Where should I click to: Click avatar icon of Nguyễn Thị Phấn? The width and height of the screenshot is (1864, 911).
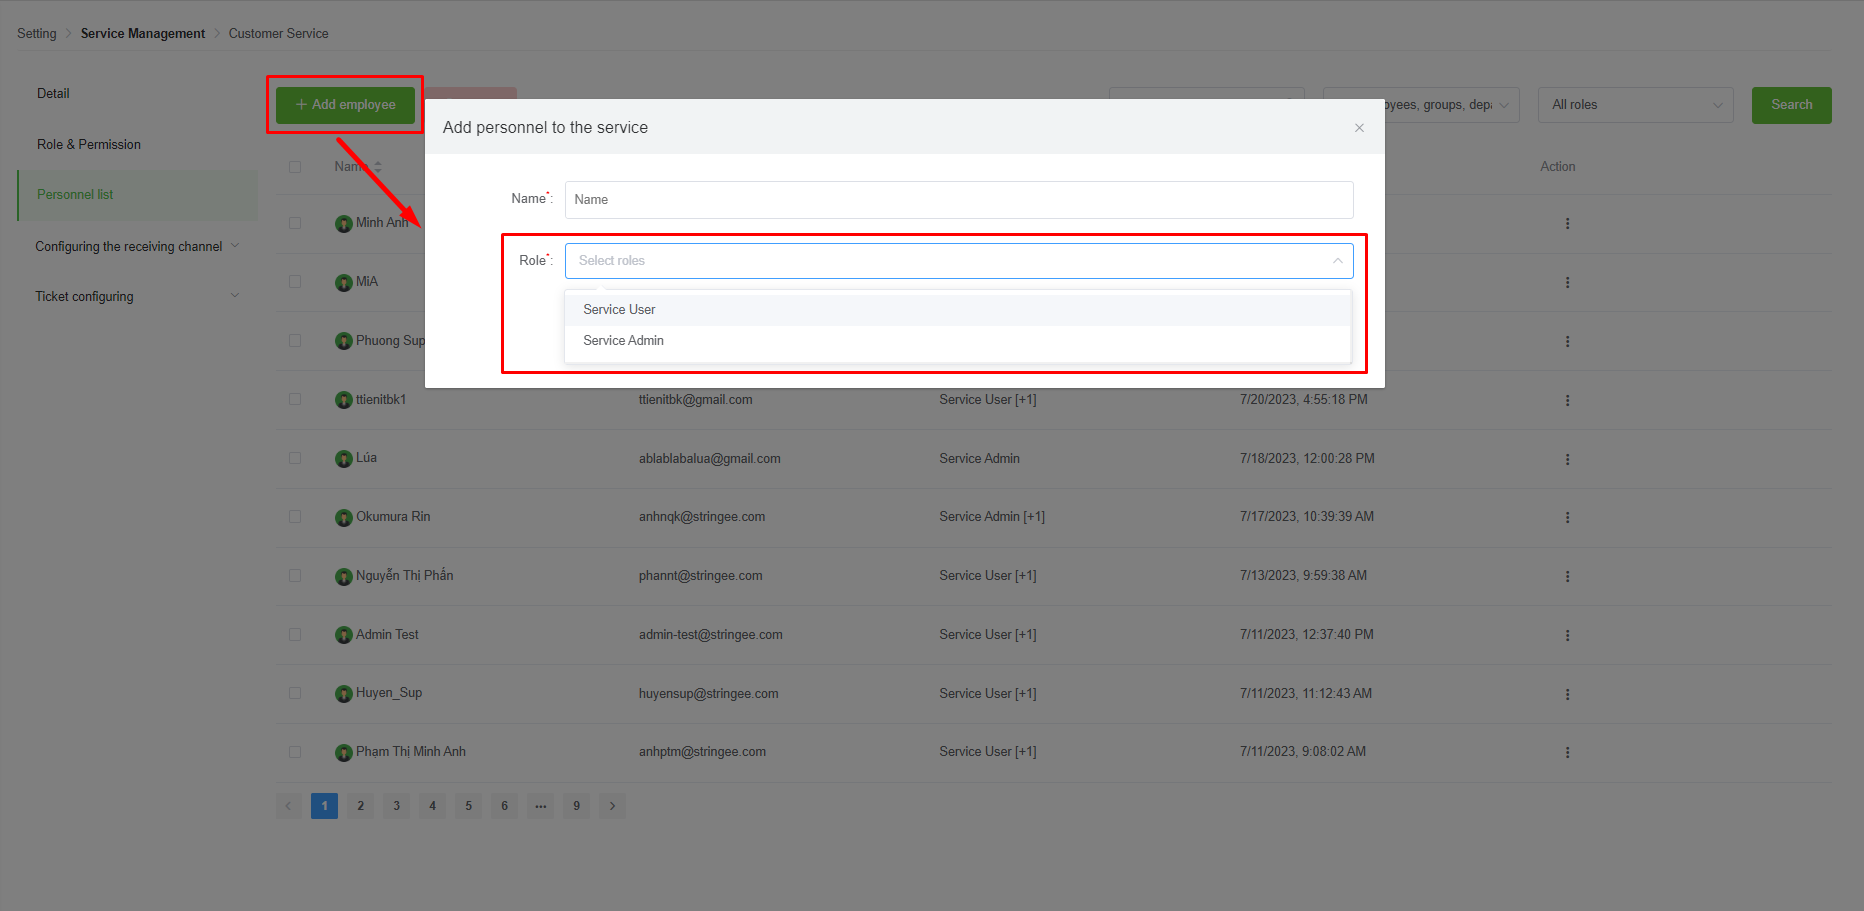click(344, 577)
